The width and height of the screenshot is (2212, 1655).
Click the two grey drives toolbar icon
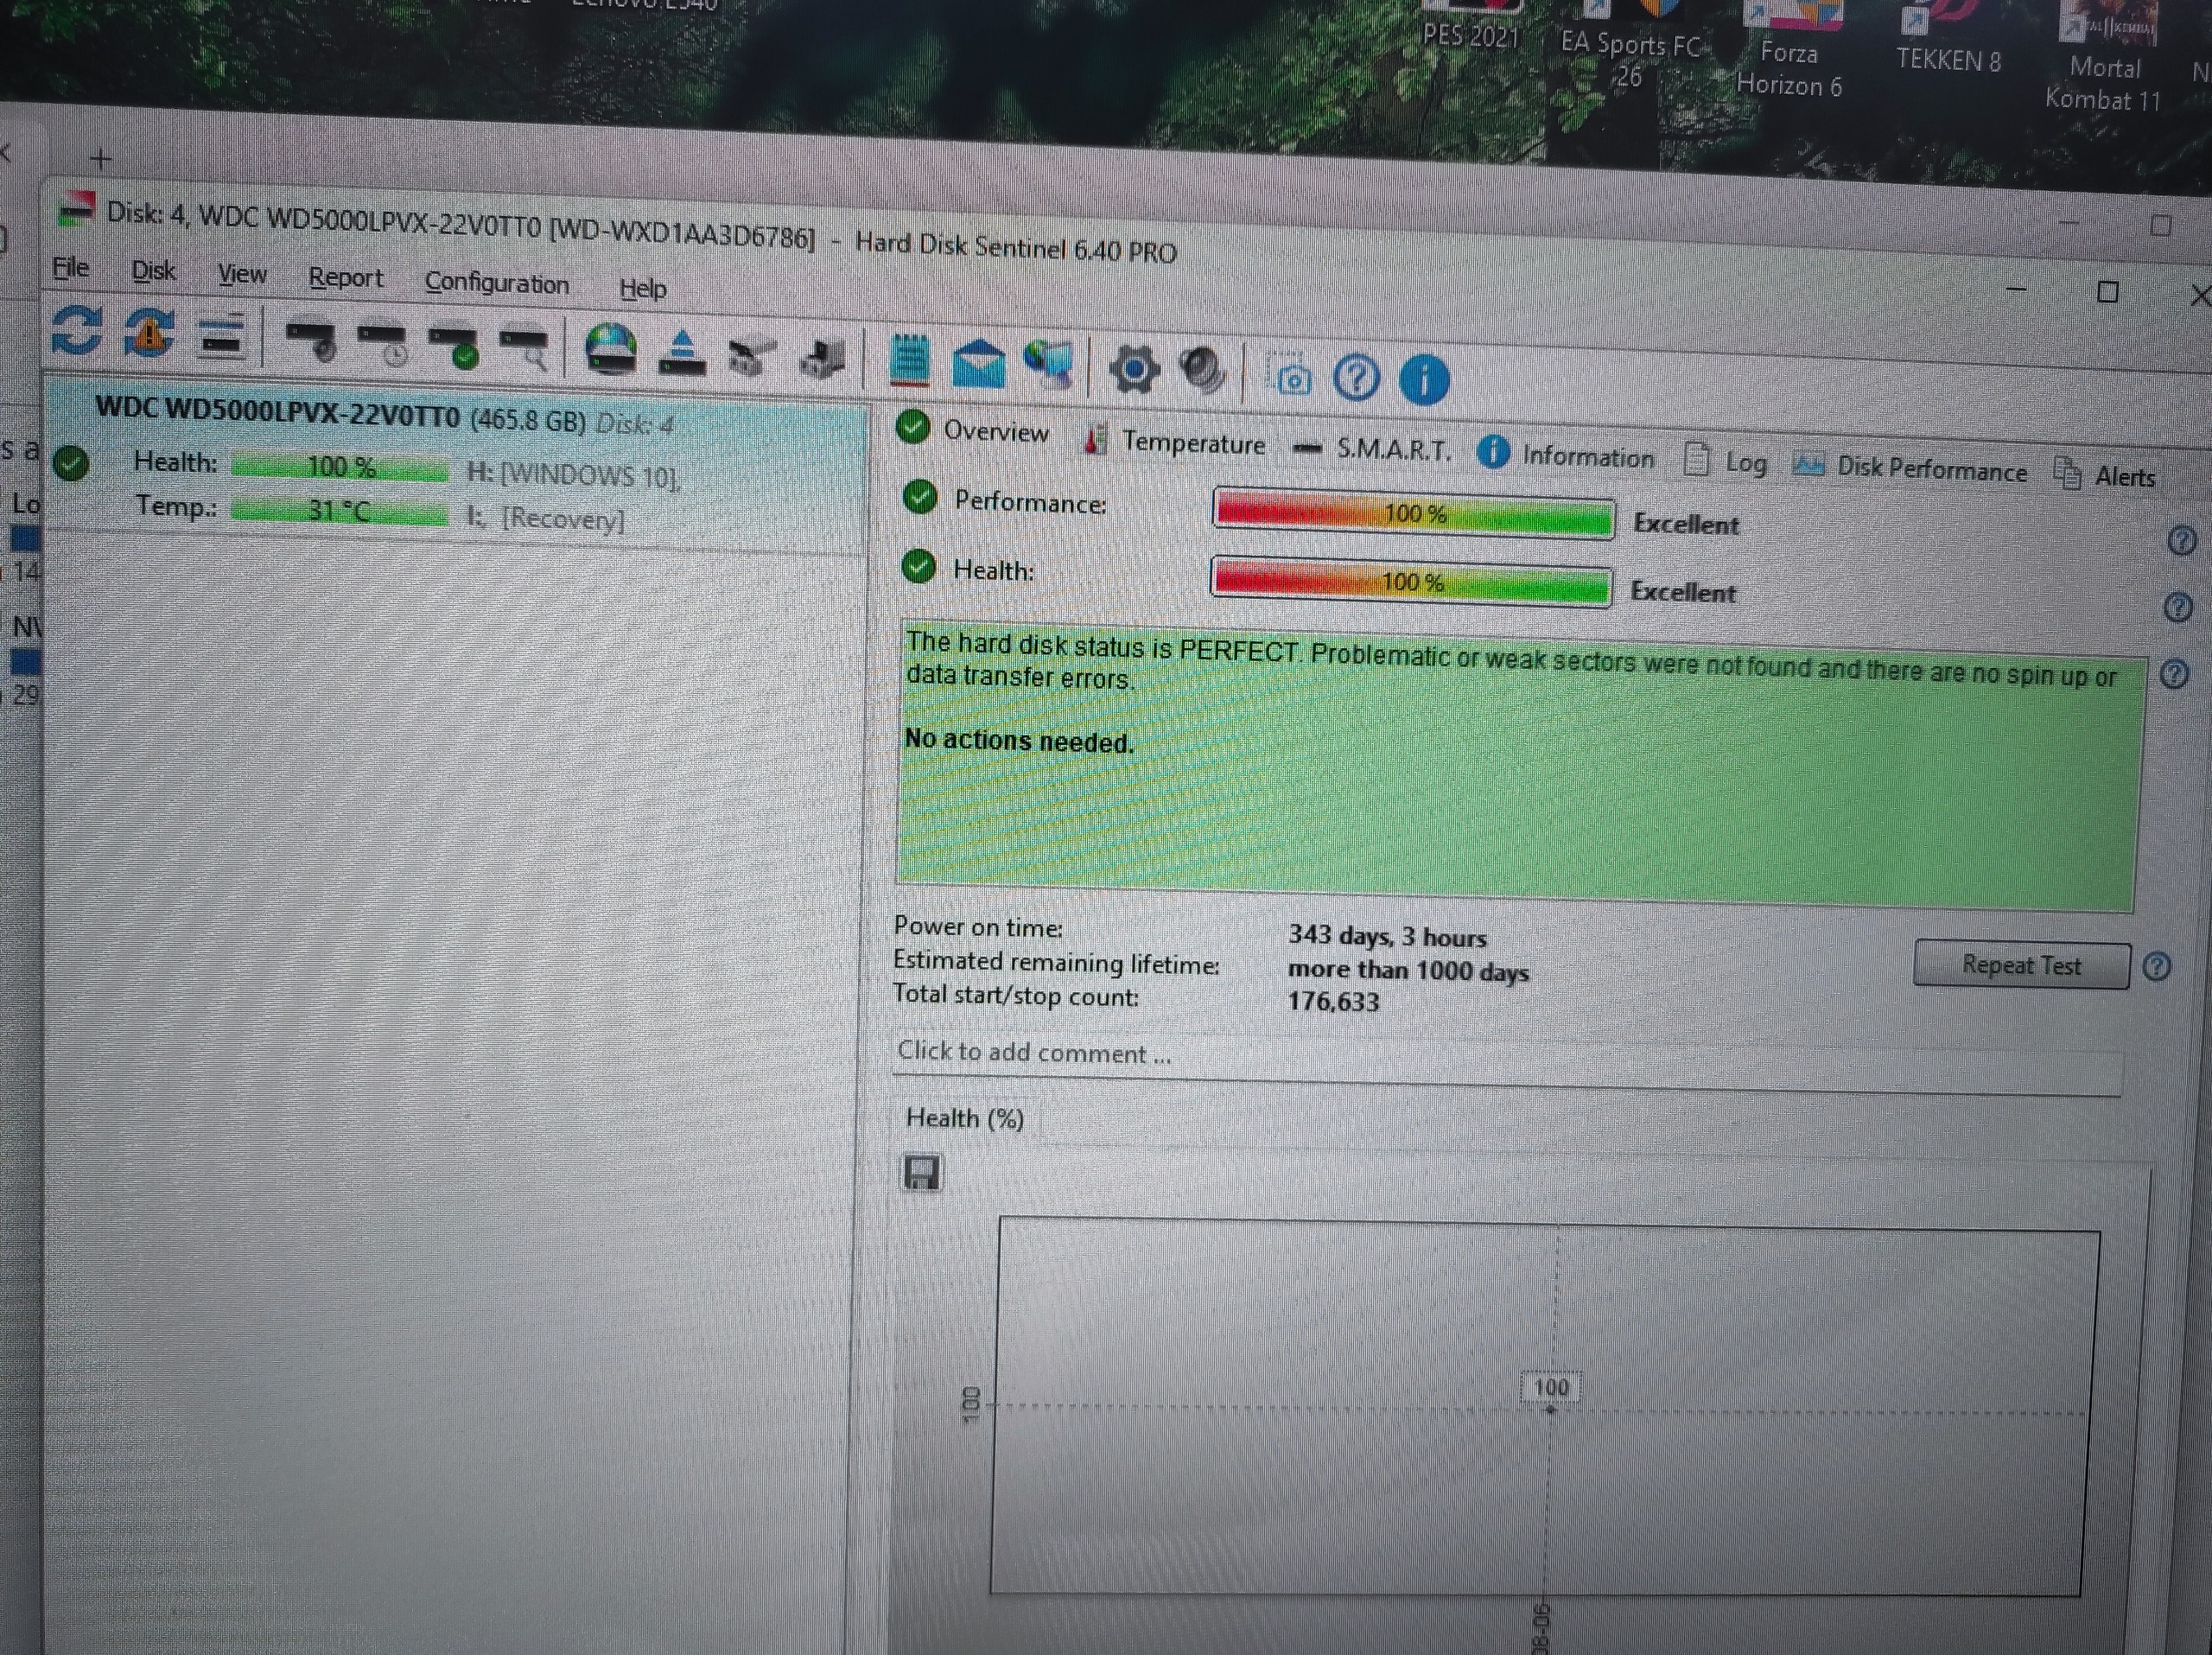pyautogui.click(x=752, y=358)
